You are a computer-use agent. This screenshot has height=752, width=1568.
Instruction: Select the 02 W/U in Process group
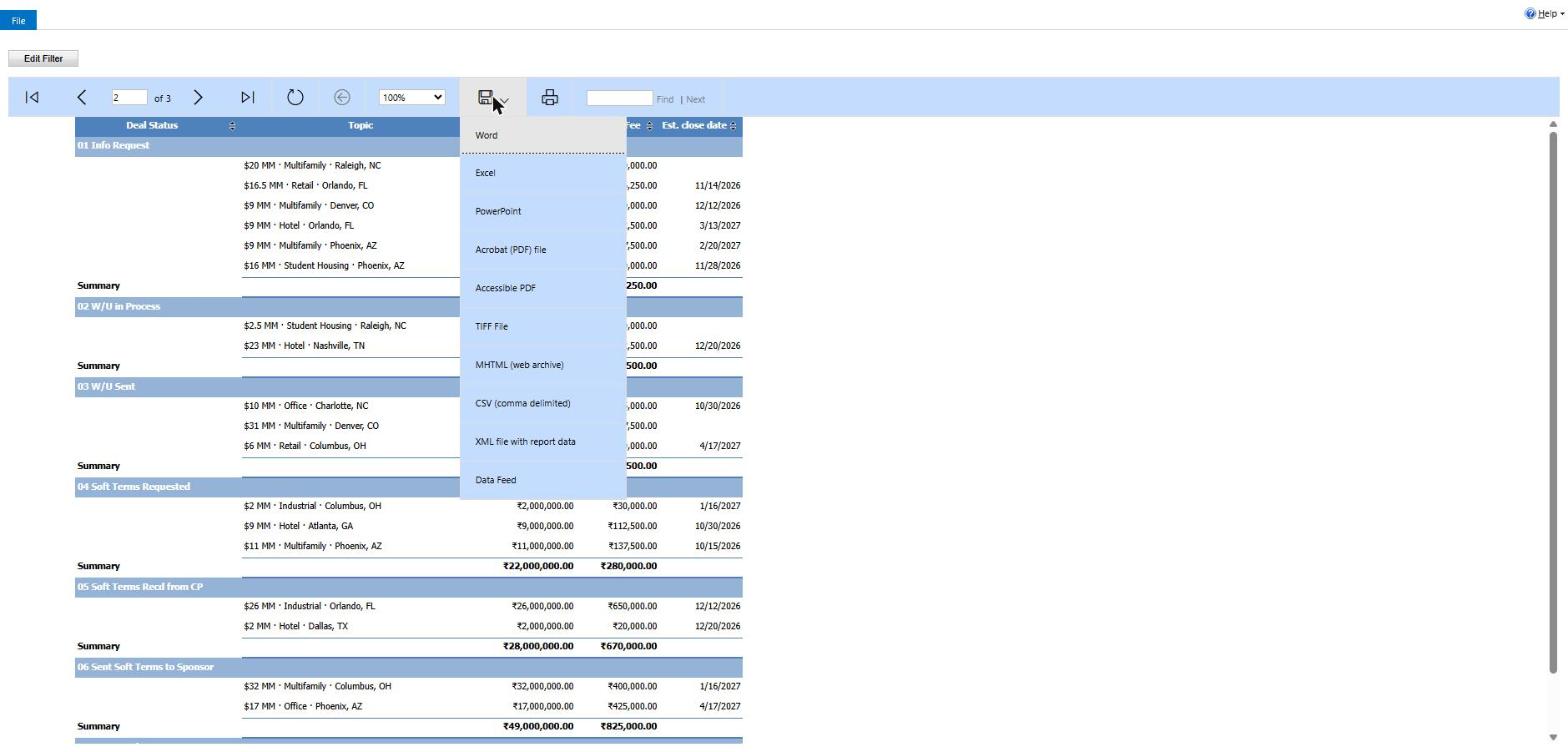pyautogui.click(x=408, y=306)
